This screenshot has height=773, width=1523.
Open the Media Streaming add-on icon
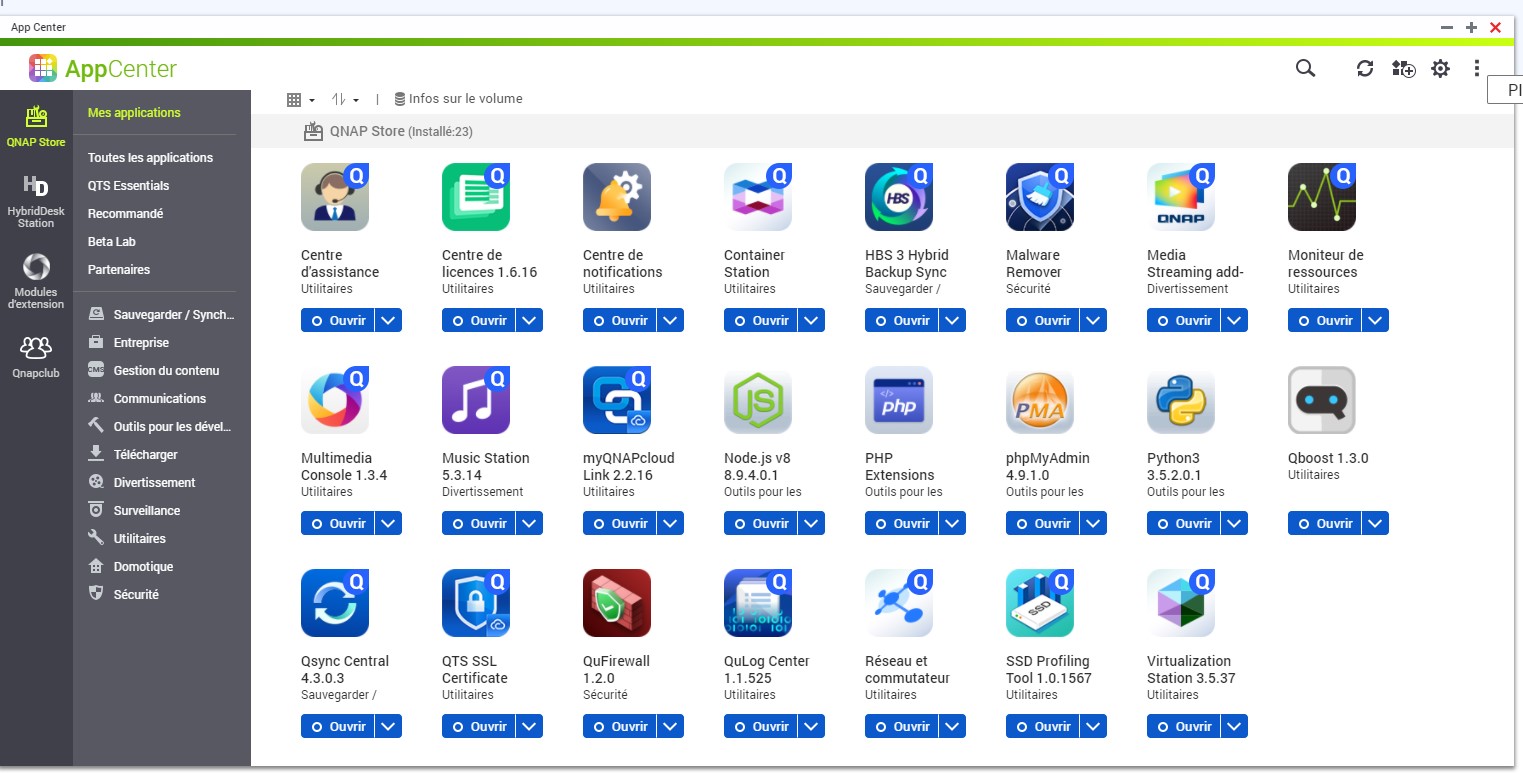tap(1181, 197)
